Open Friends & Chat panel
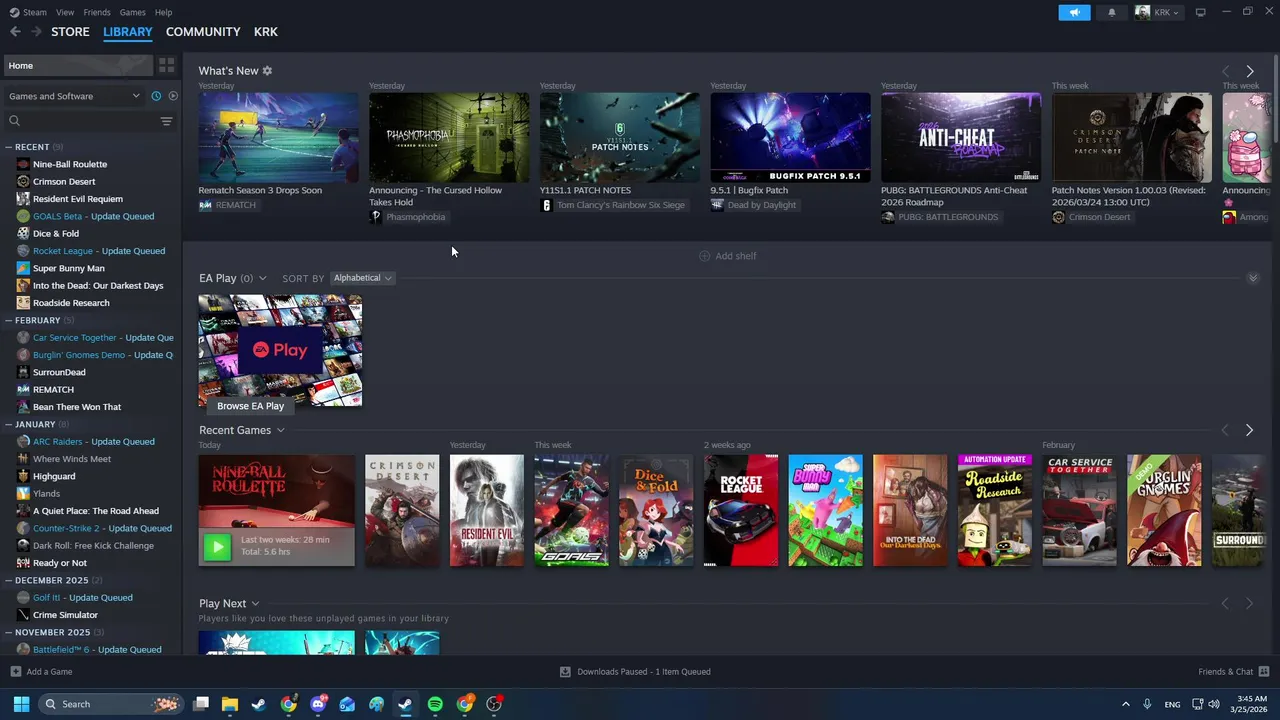The height and width of the screenshot is (720, 1280). 1233,672
